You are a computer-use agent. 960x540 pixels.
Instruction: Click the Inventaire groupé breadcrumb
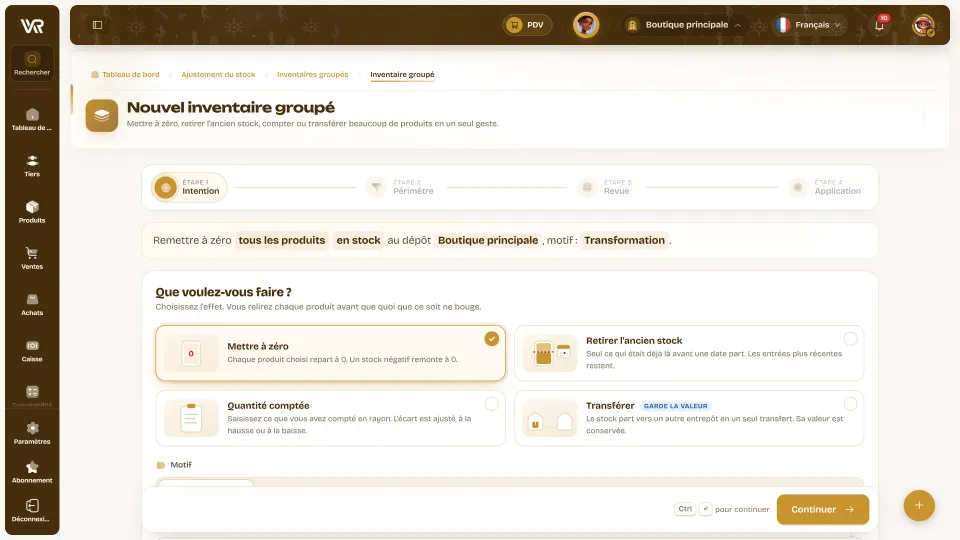pyautogui.click(x=402, y=75)
